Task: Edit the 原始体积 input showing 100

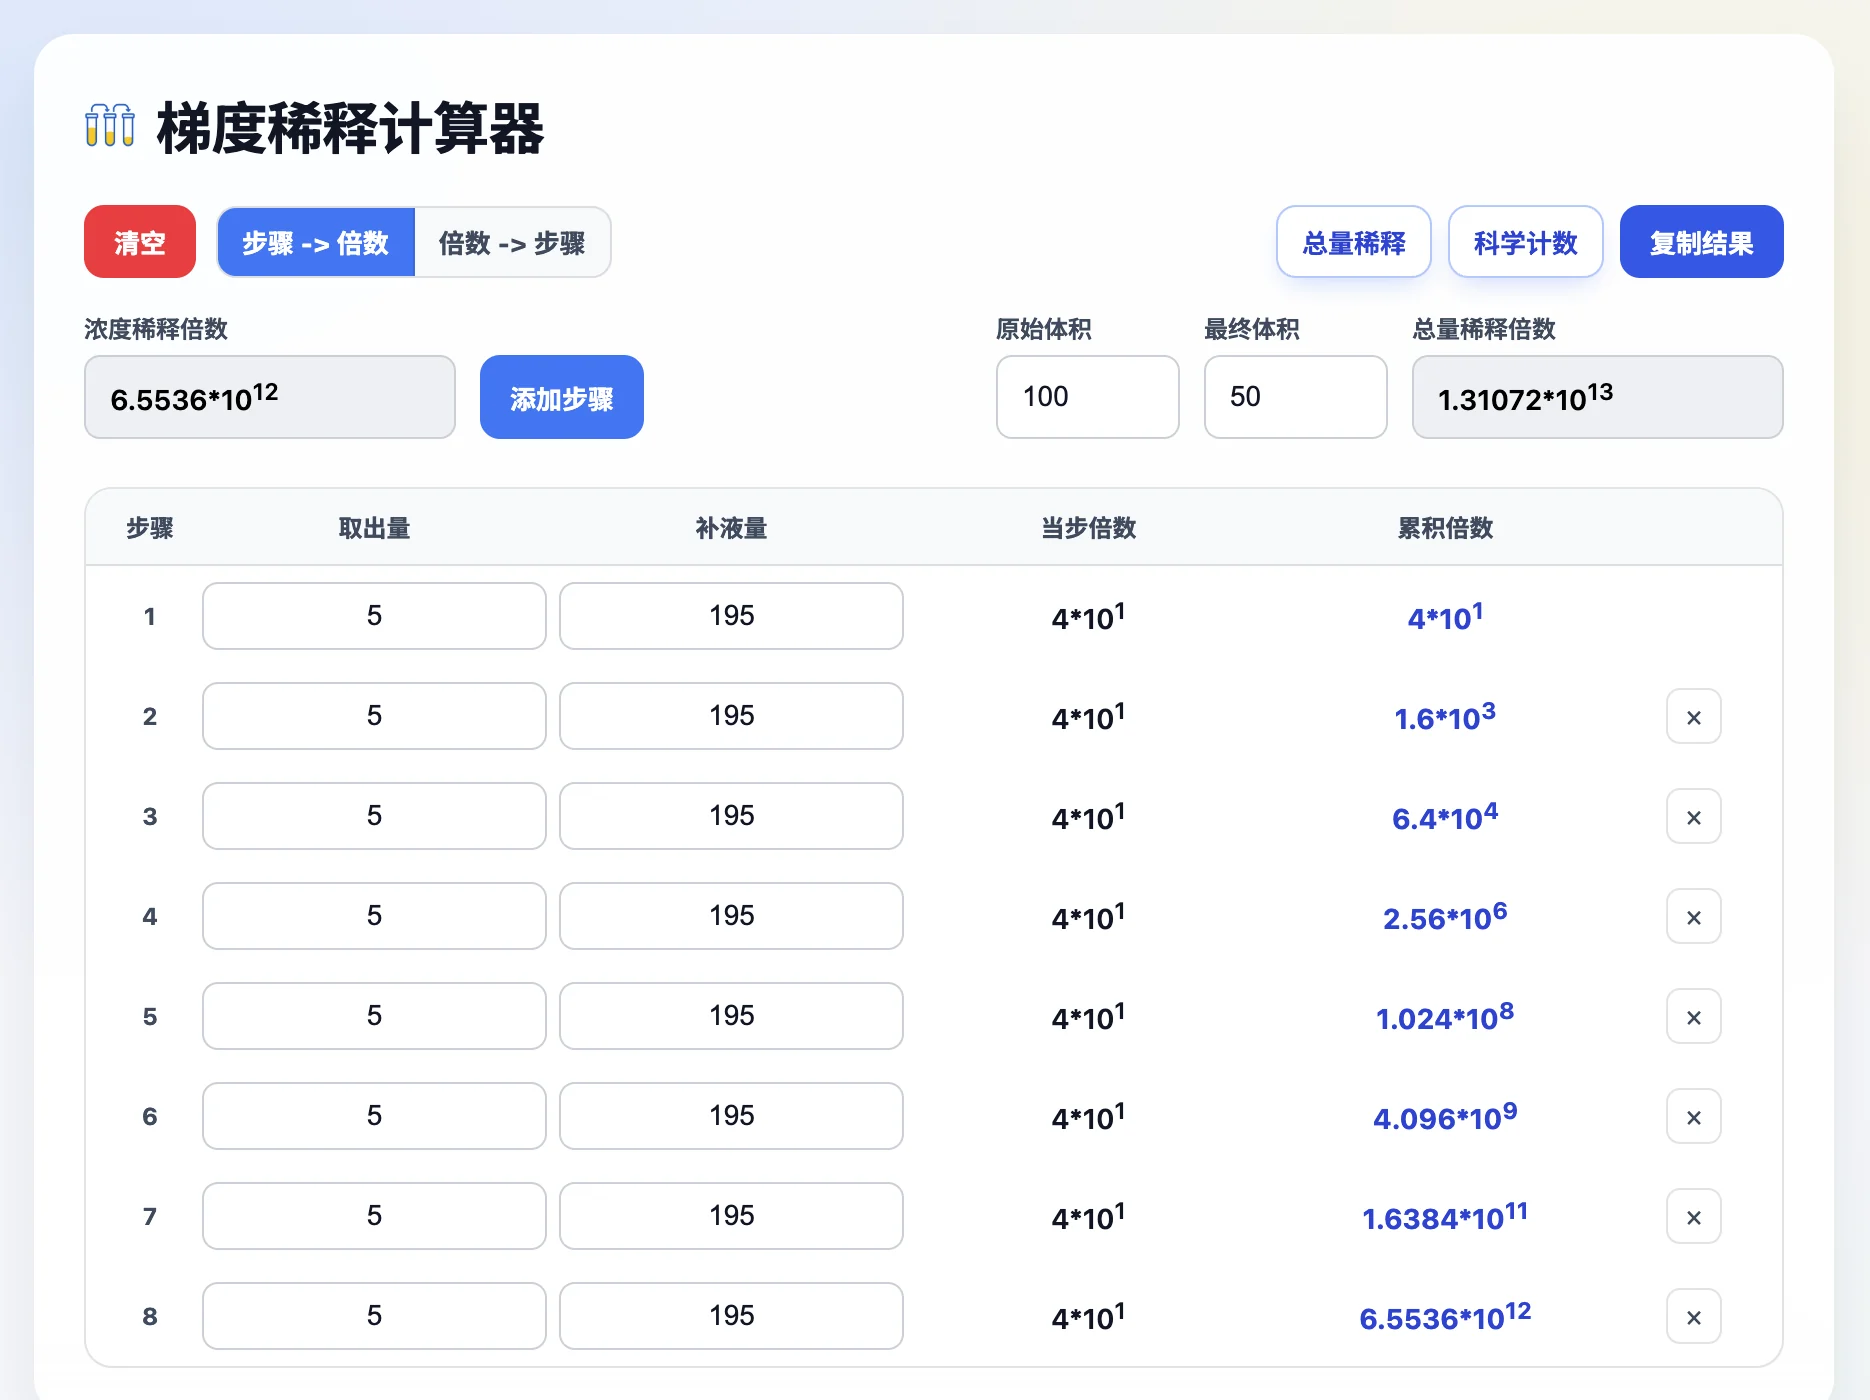Action: tap(1087, 397)
